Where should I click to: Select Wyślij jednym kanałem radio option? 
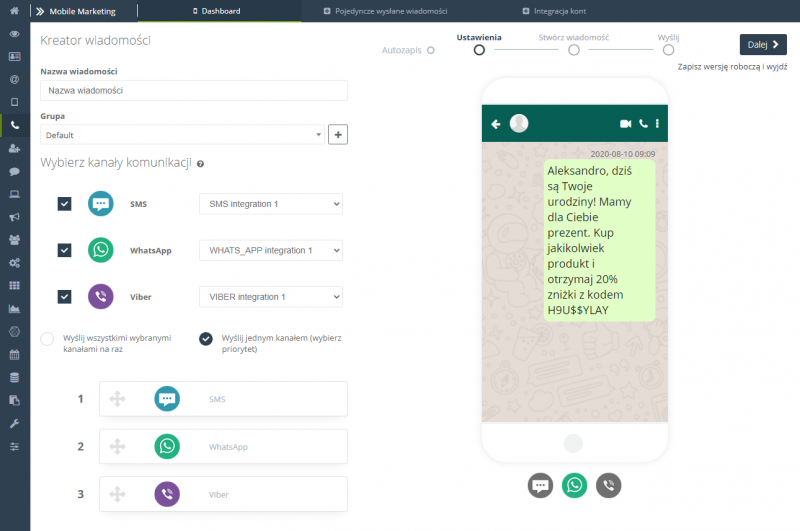pyautogui.click(x=206, y=339)
